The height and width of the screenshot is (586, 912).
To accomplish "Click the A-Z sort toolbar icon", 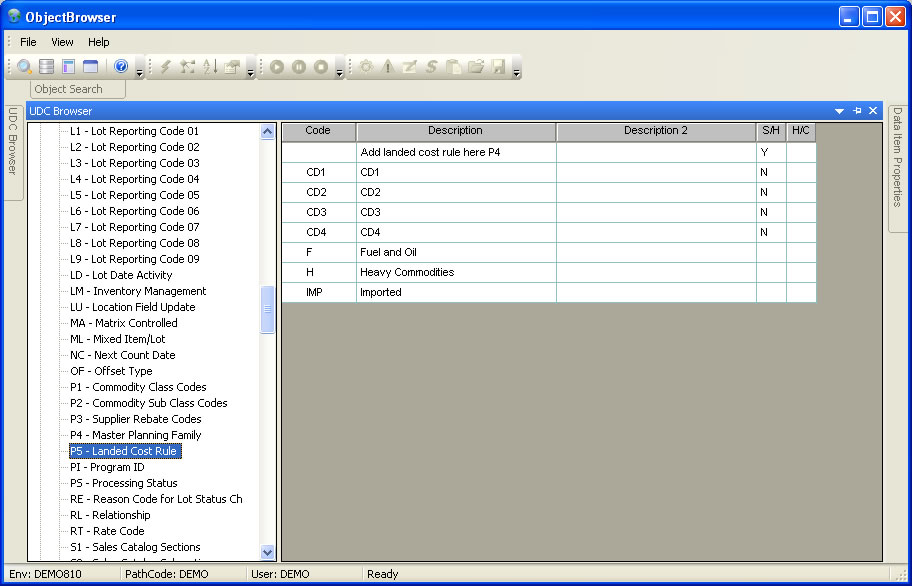I will tap(210, 67).
